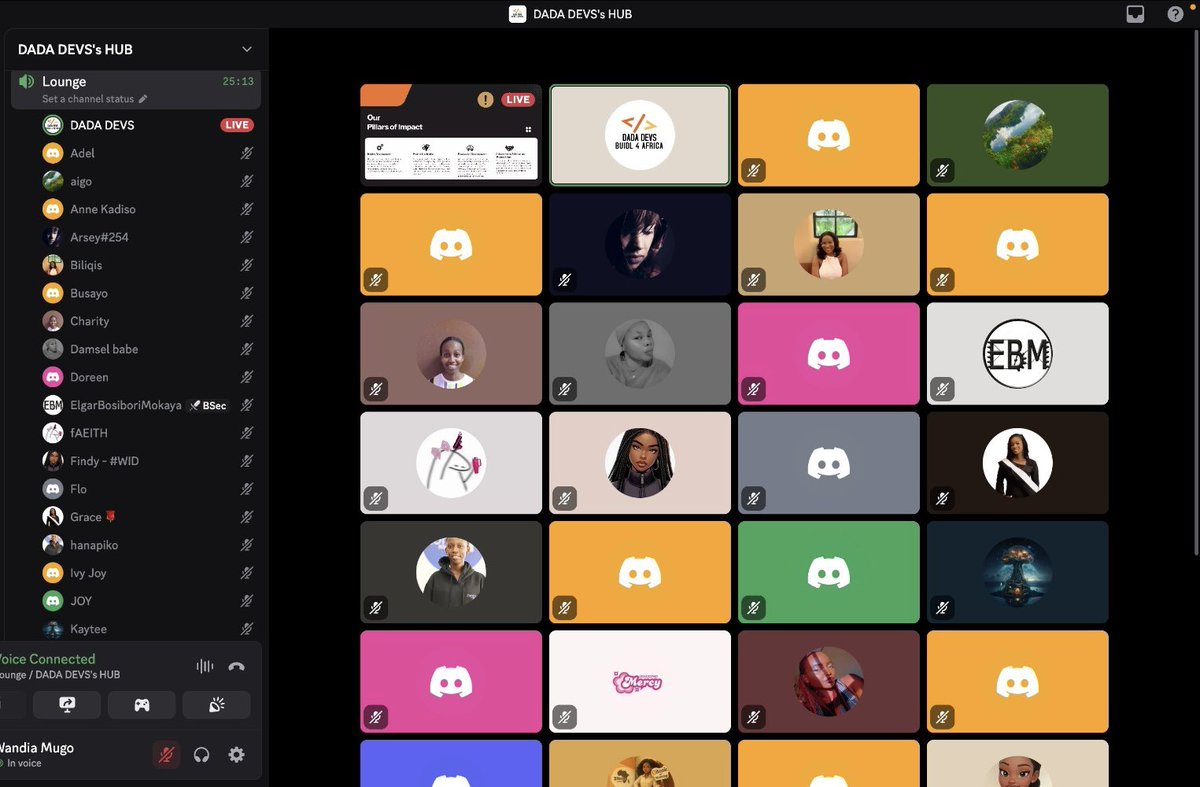The height and width of the screenshot is (787, 1200).
Task: Click the 25:13 call timer
Action: (238, 81)
